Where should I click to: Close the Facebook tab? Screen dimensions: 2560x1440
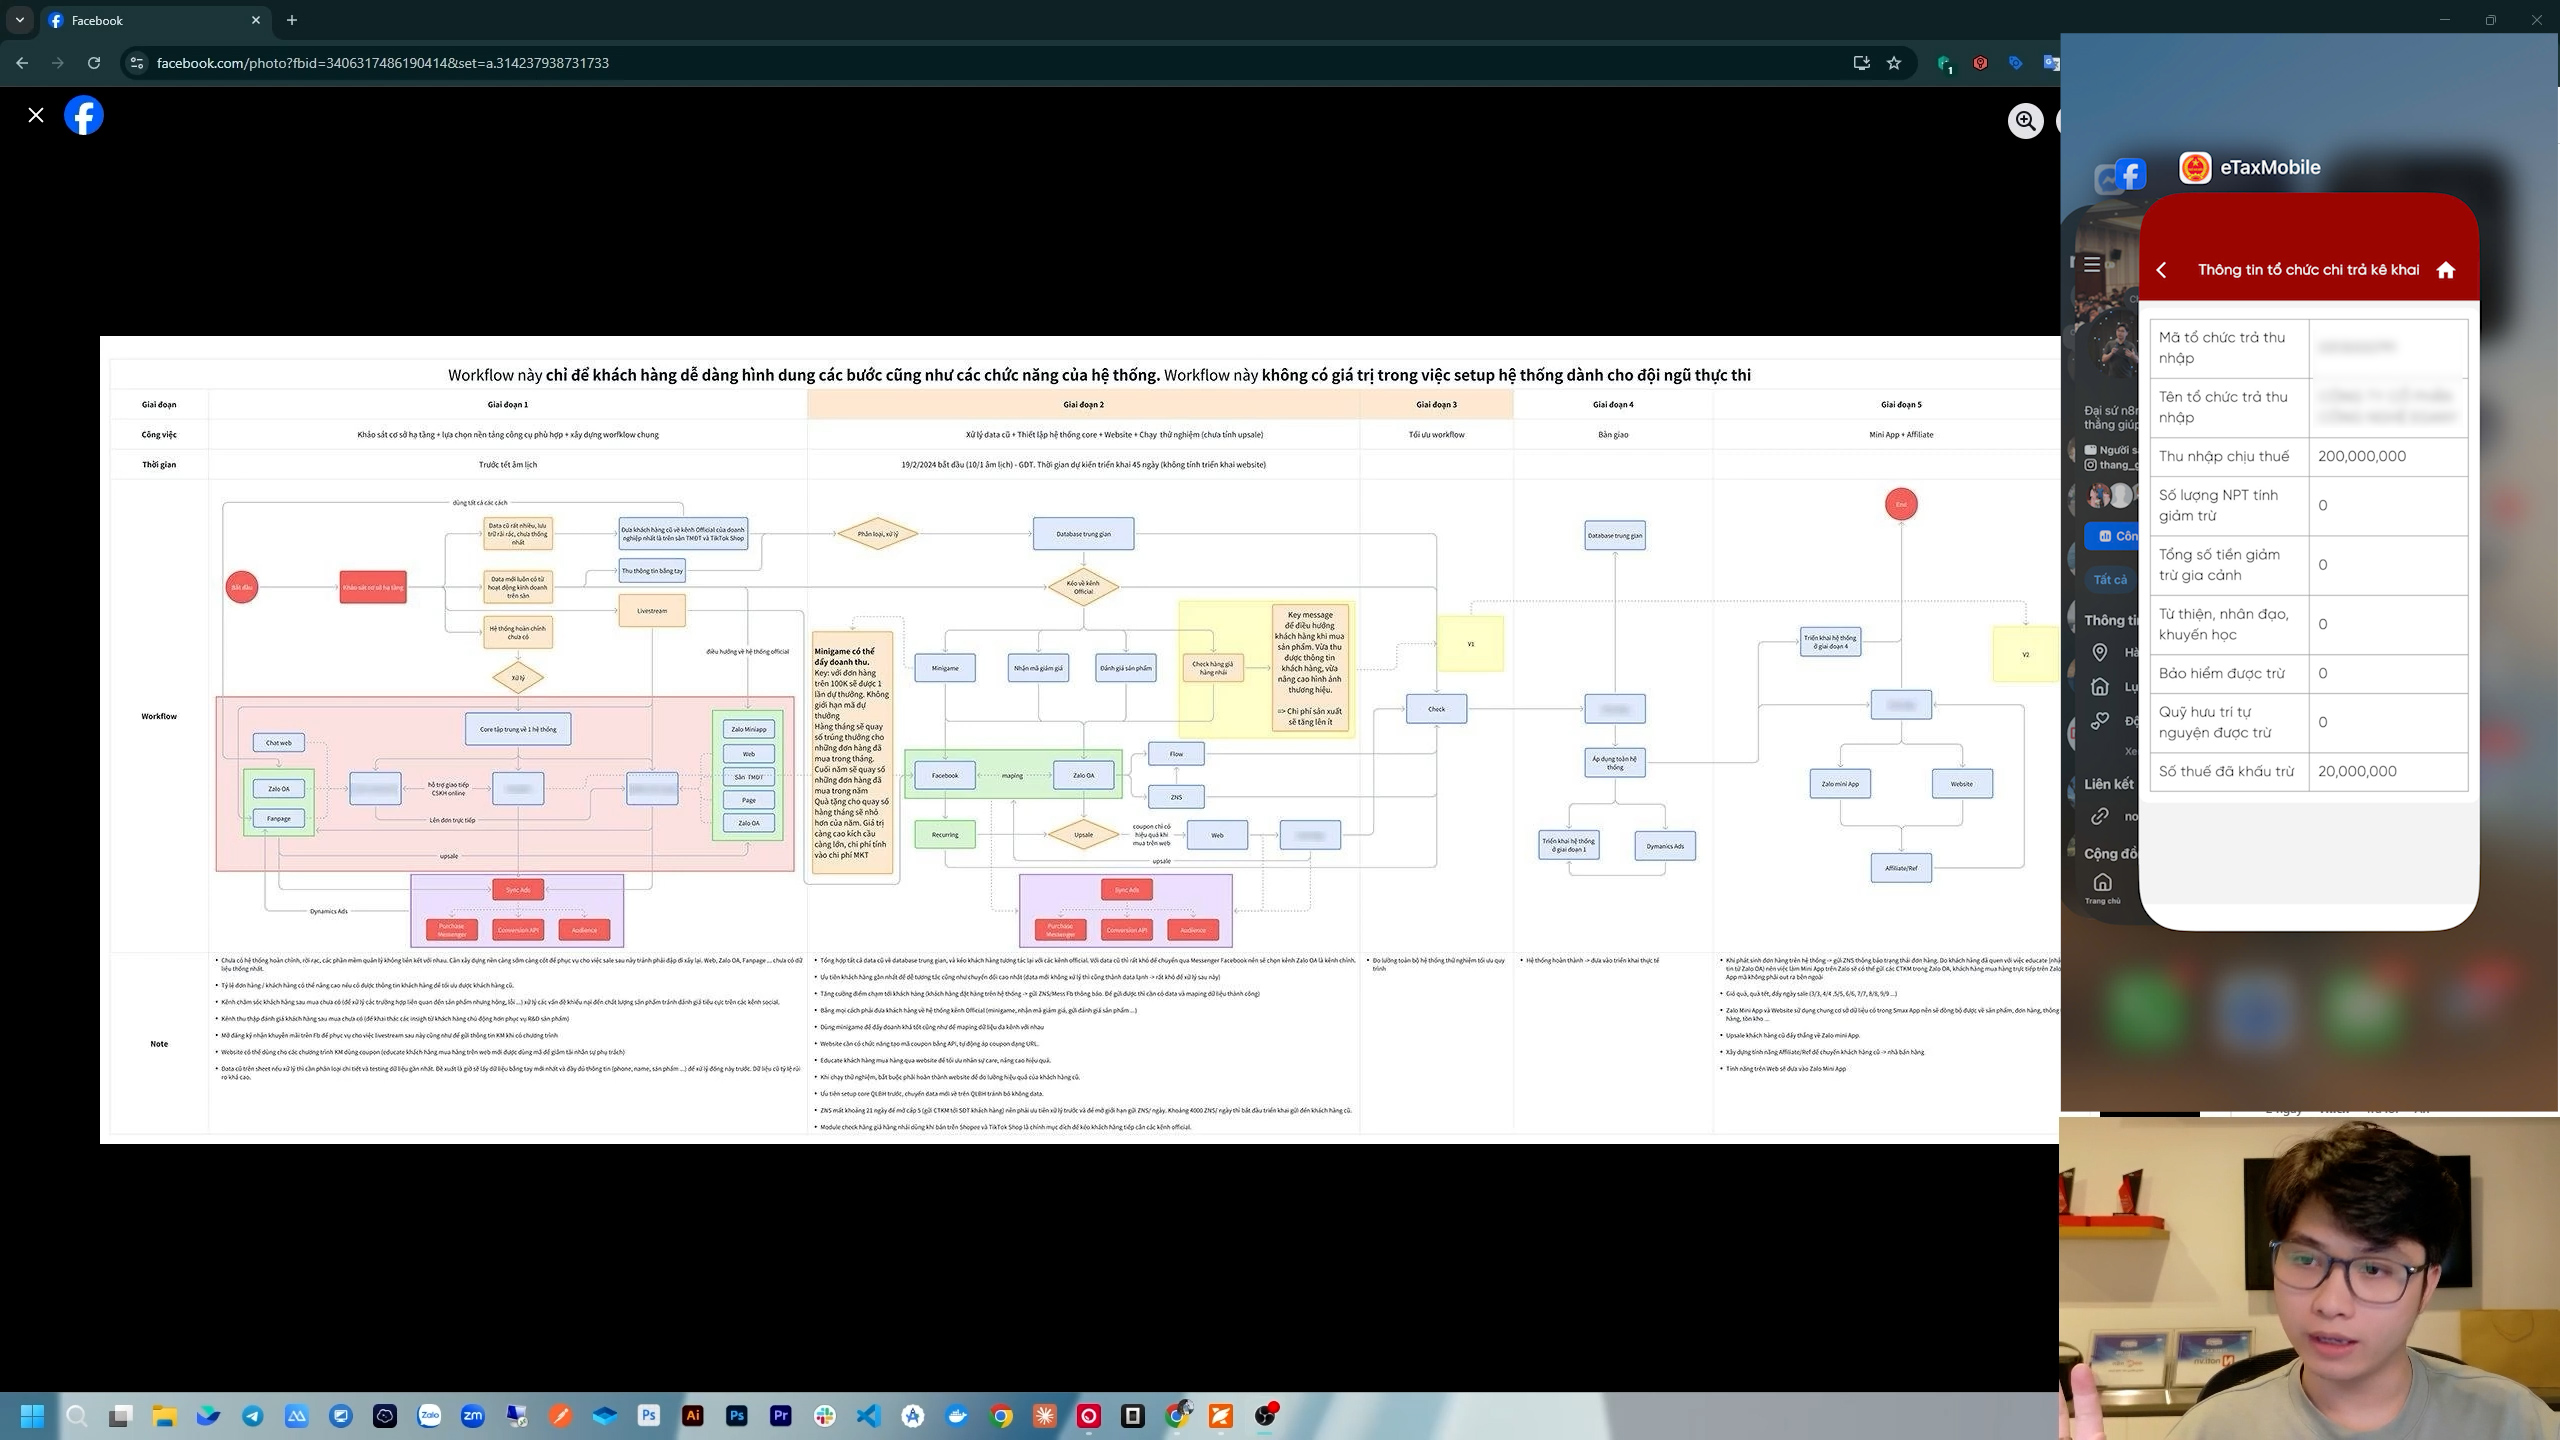(x=256, y=20)
